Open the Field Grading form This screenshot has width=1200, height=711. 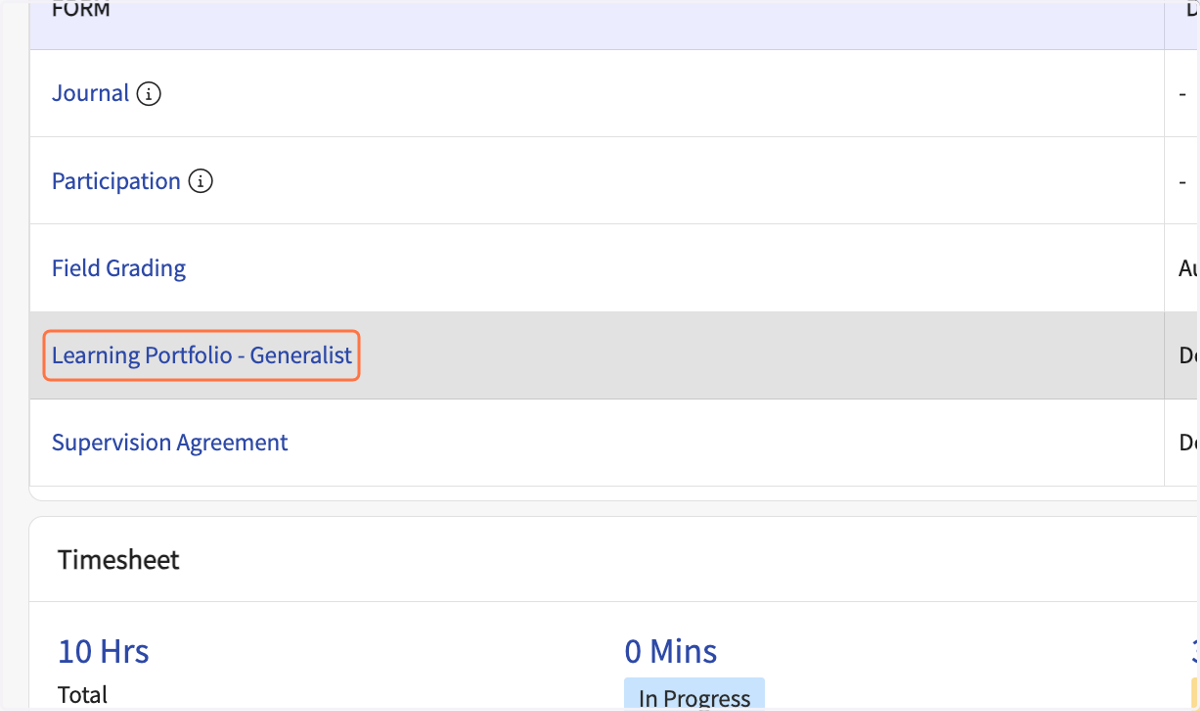tap(119, 268)
